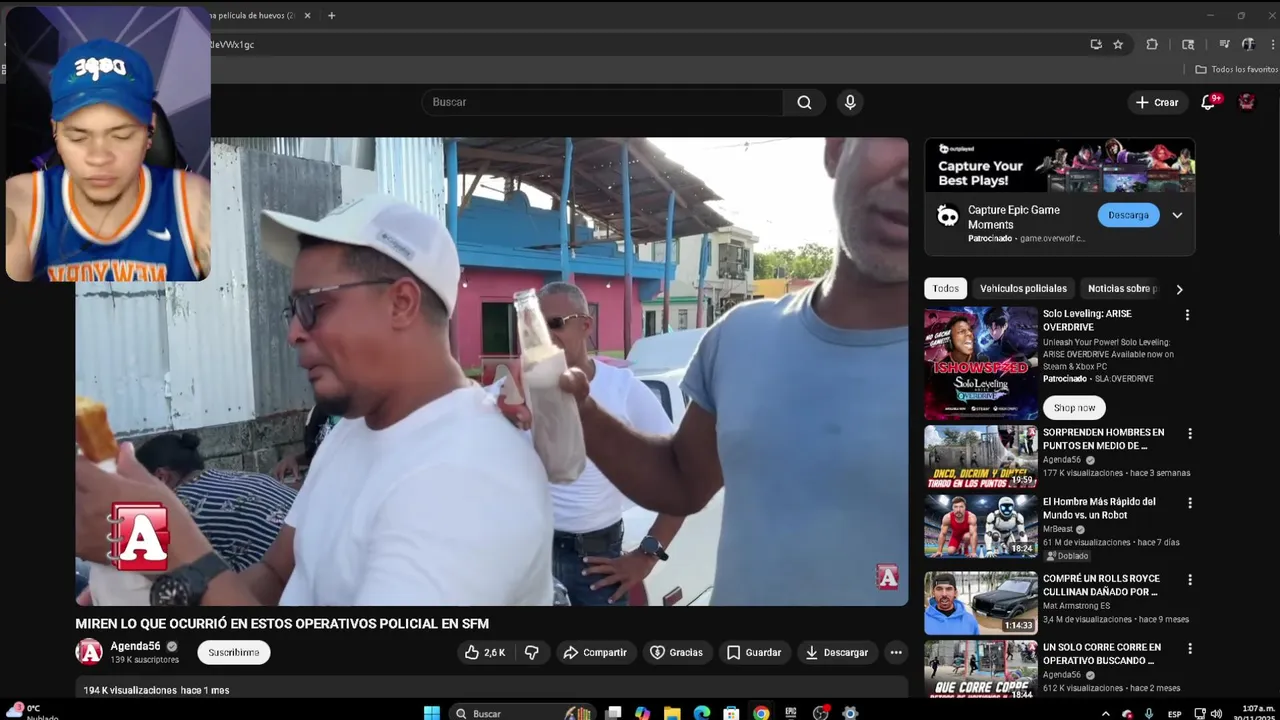Open Todos los favoritos bookmarks folder
Viewport: 1280px width, 720px height.
[x=1236, y=70]
